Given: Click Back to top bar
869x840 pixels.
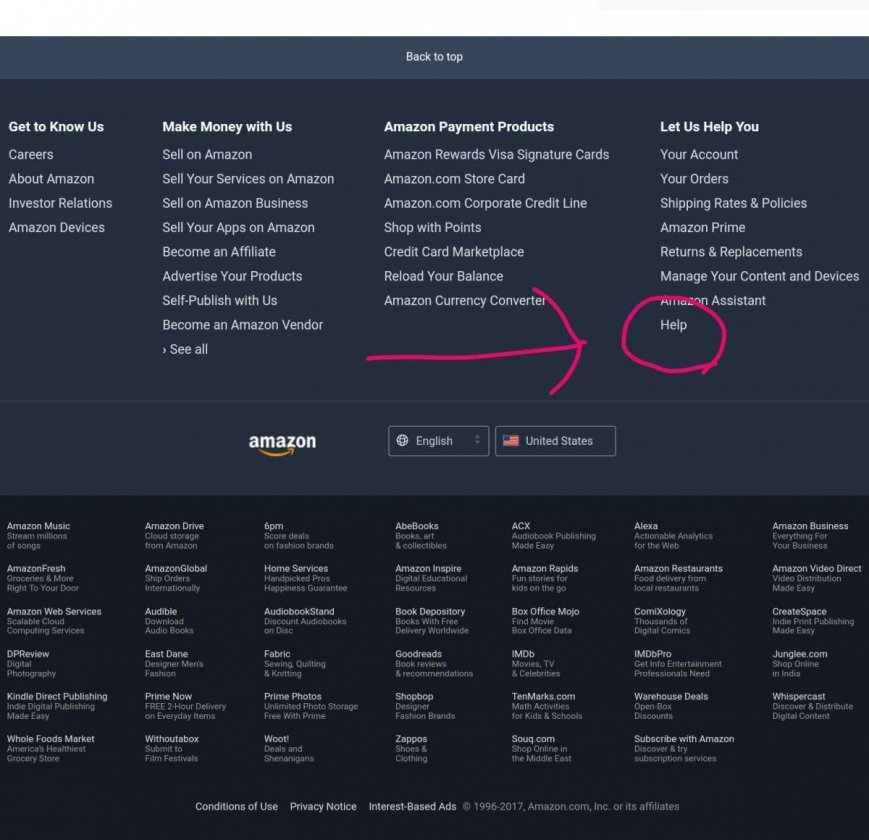Looking at the screenshot, I should coord(434,57).
